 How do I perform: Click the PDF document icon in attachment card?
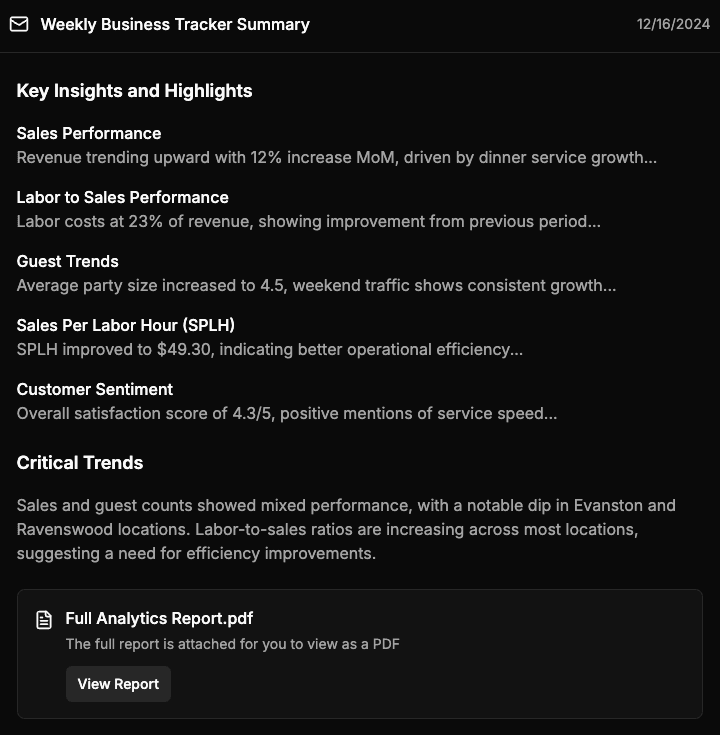44,620
